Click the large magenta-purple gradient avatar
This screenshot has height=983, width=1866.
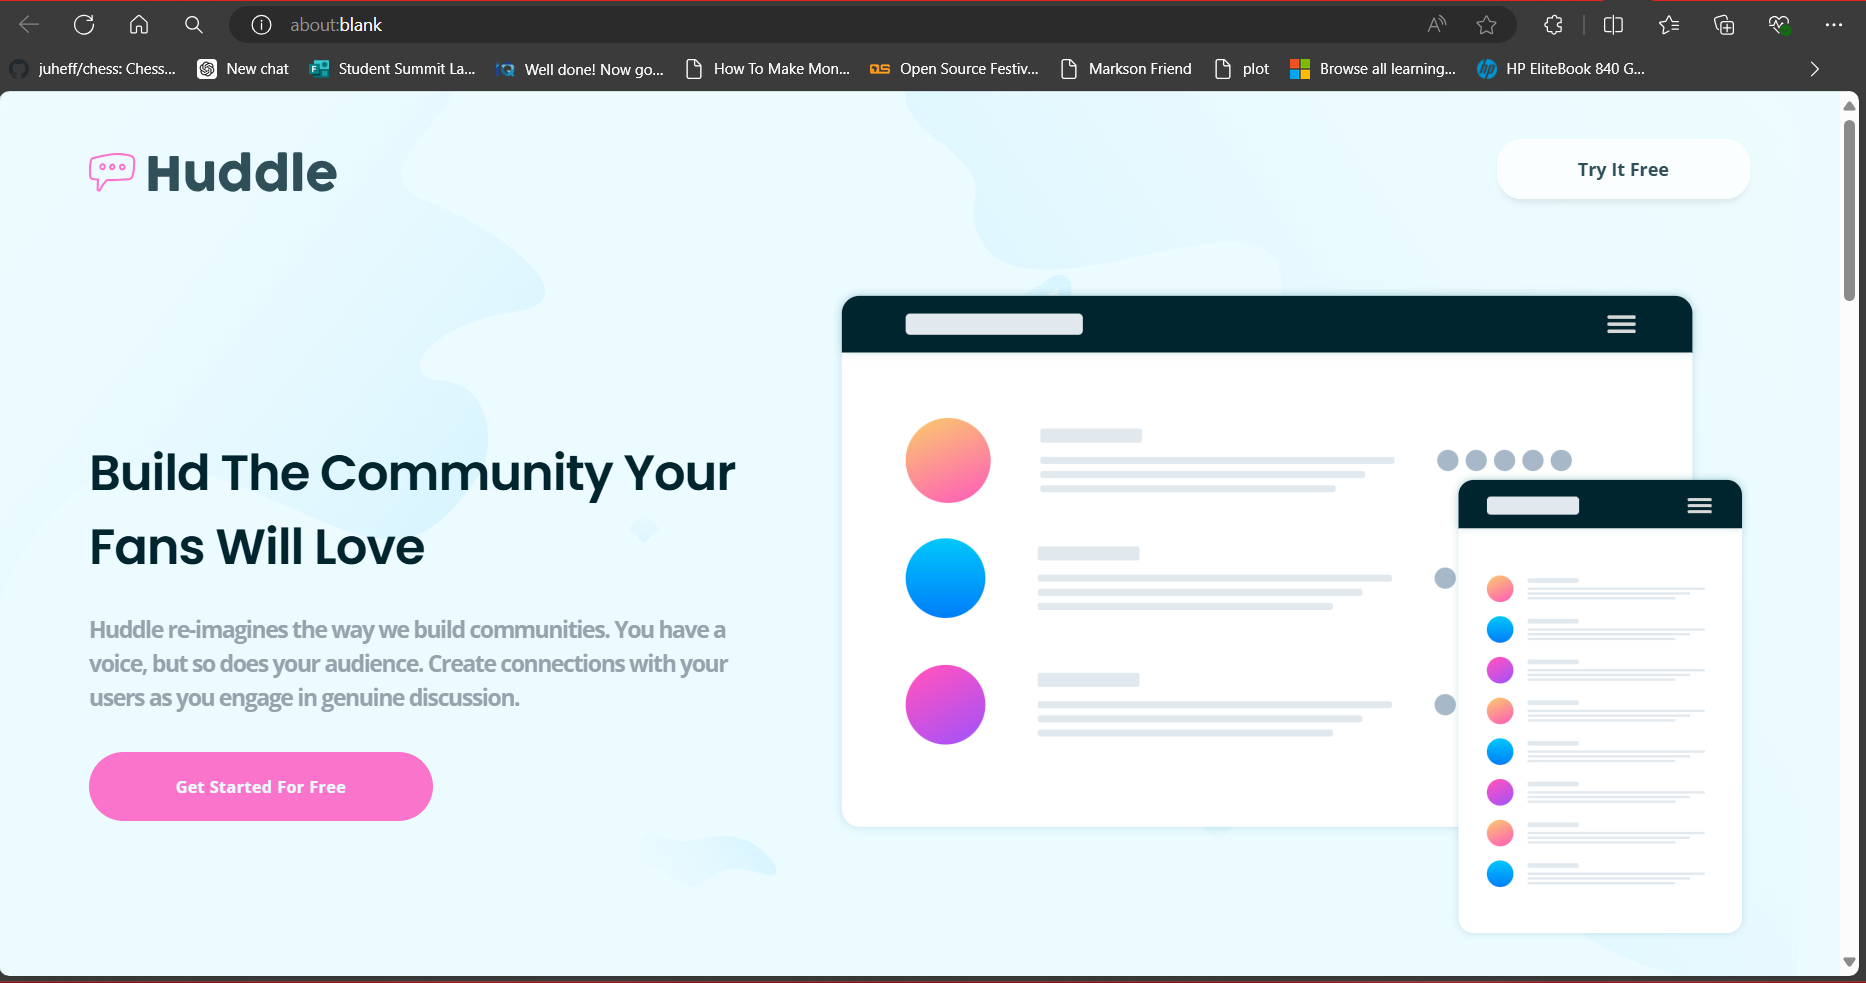click(x=945, y=705)
